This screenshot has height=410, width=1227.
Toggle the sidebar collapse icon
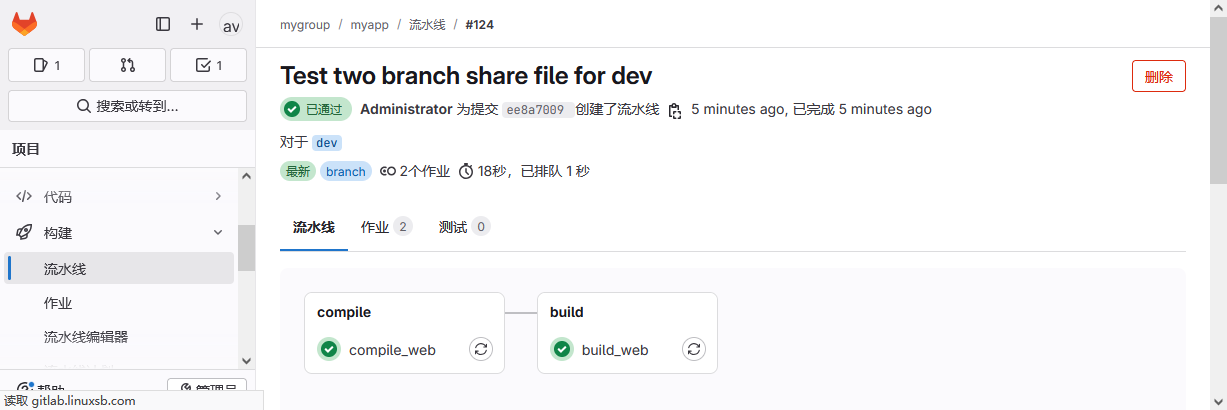(x=163, y=24)
